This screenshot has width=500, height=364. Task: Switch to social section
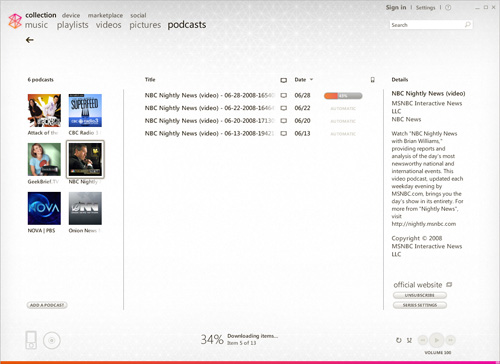coord(138,15)
